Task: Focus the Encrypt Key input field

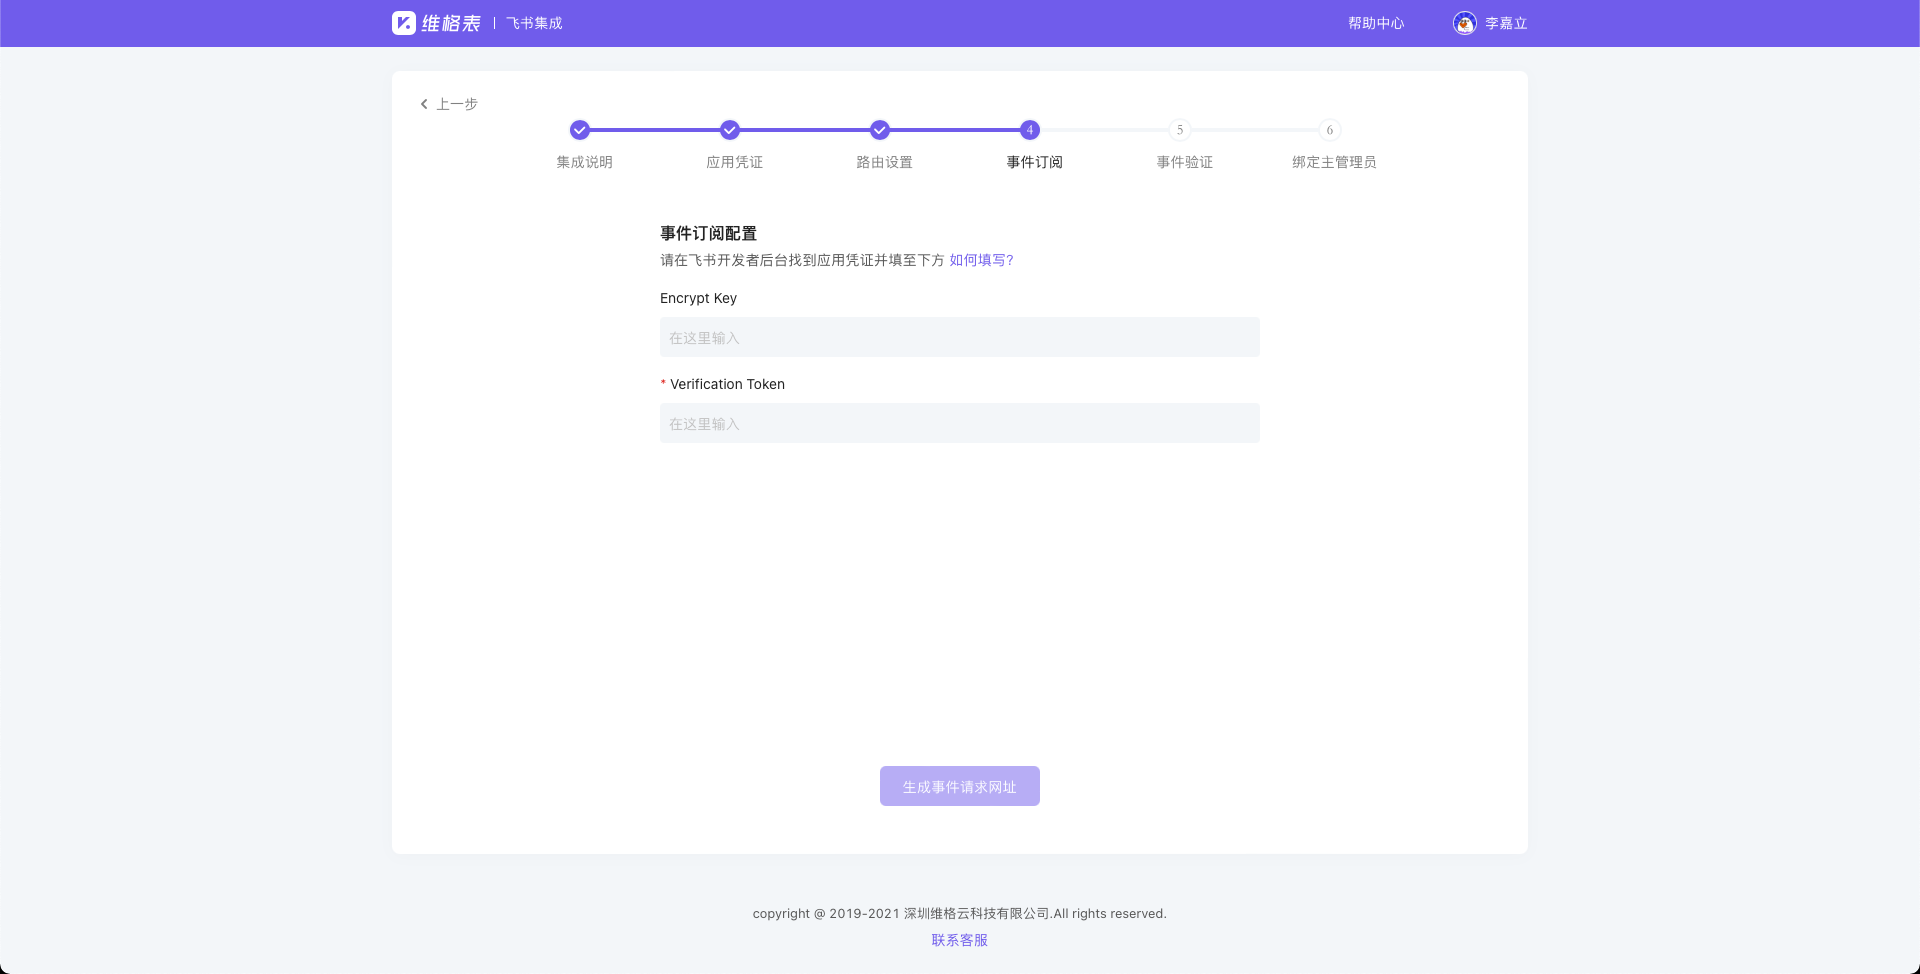Action: (x=960, y=338)
